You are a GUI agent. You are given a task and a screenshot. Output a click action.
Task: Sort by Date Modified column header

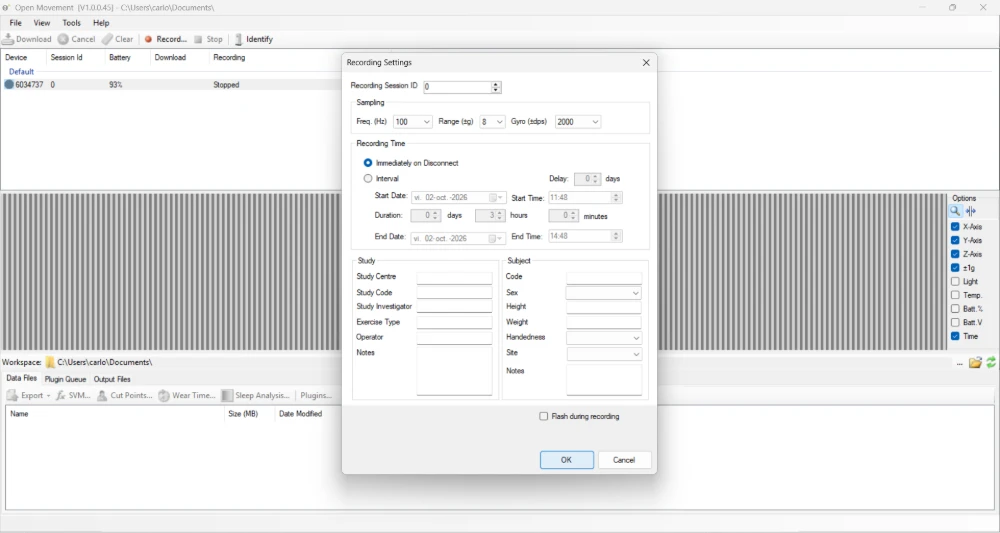(300, 414)
